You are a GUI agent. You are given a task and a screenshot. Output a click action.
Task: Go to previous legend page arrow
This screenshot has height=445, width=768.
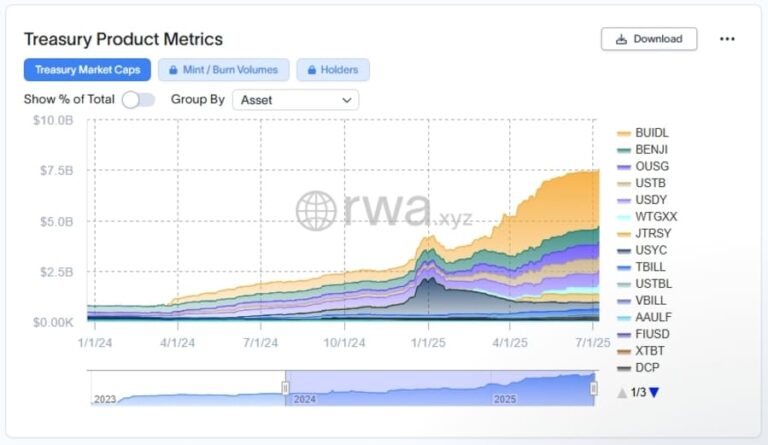(622, 393)
